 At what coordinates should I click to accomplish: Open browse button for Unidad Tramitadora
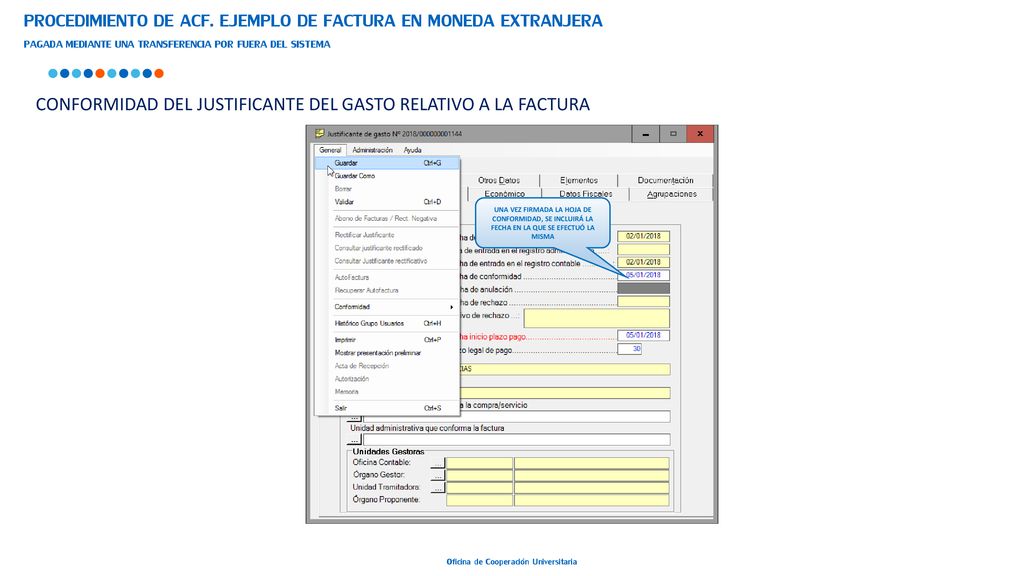438,488
